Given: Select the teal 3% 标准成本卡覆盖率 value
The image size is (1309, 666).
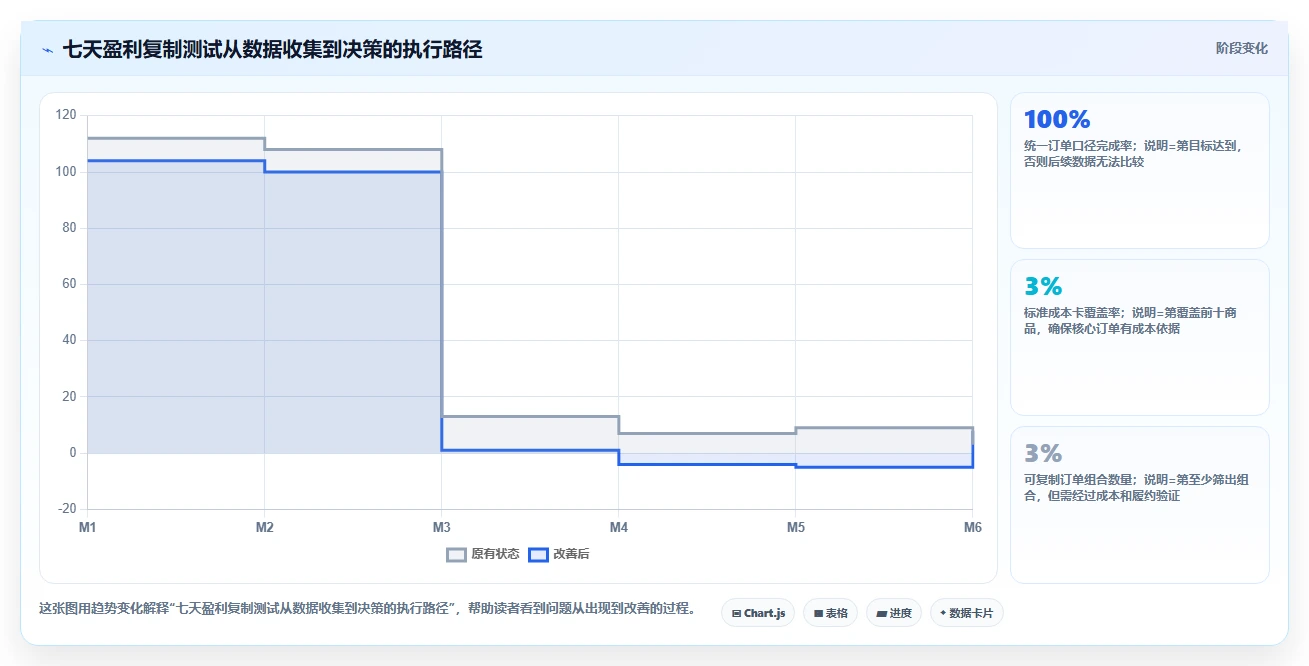Looking at the screenshot, I should [1043, 287].
